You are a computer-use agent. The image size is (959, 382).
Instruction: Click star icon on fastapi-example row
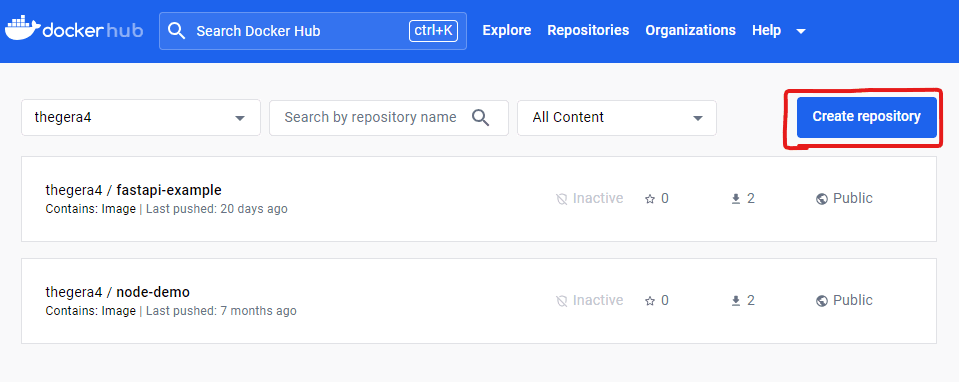pos(650,199)
